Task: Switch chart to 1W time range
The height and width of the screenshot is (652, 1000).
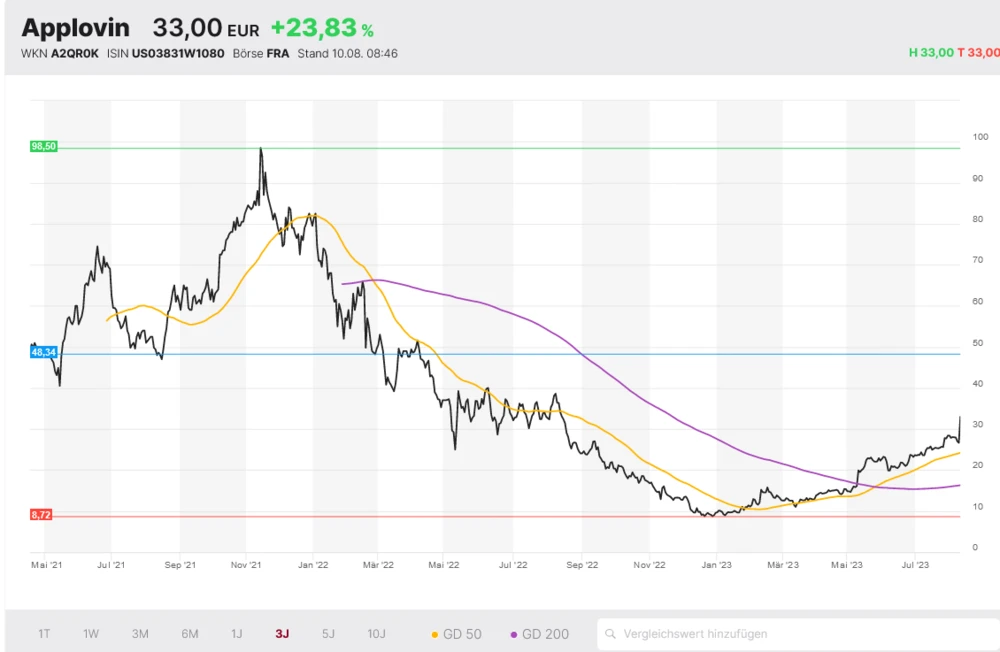Action: pyautogui.click(x=91, y=634)
